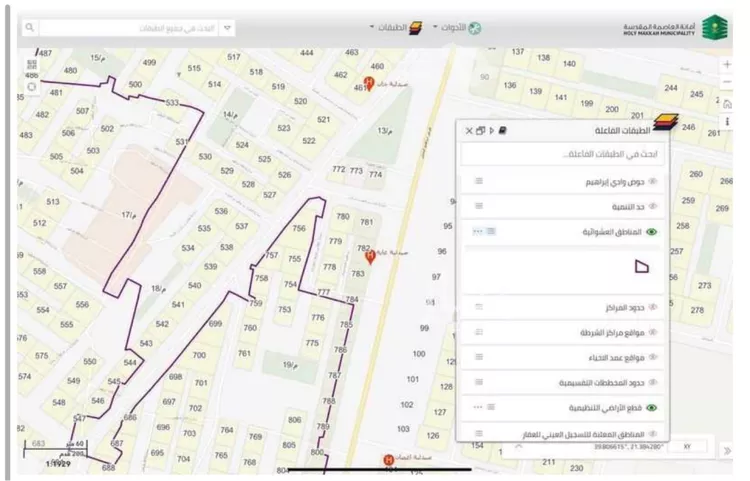Click the stacked layers icon at the panel corner
750x481 pixels.
pos(666,122)
